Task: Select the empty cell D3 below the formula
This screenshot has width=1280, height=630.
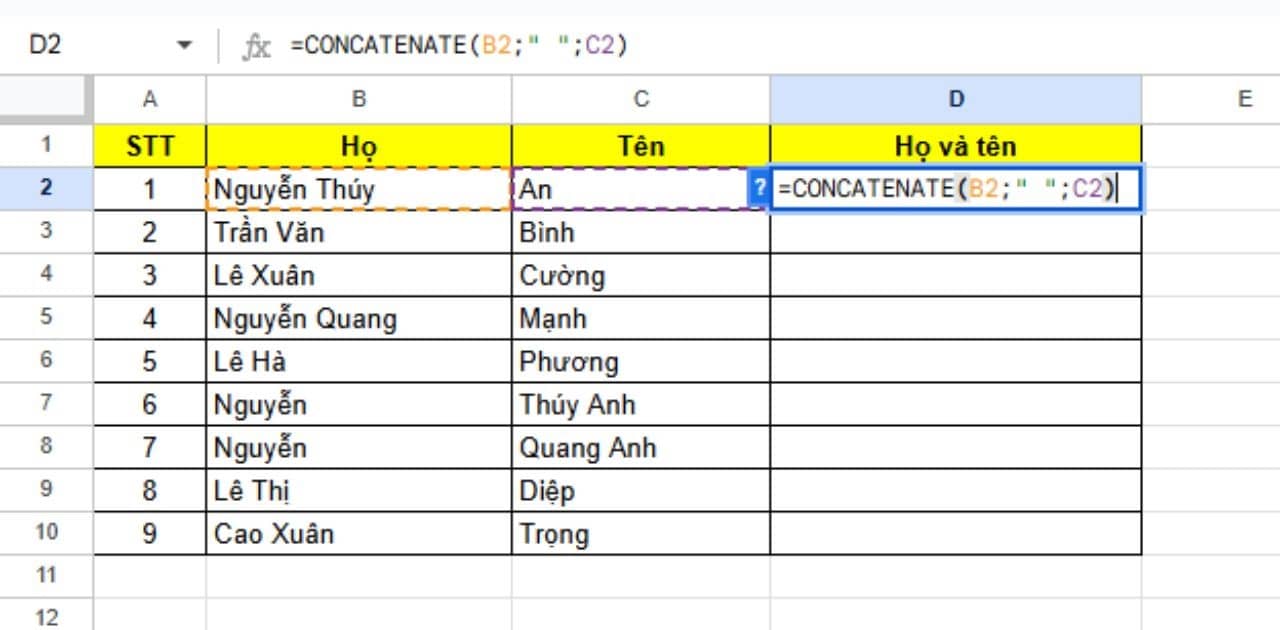Action: pyautogui.click(x=956, y=232)
